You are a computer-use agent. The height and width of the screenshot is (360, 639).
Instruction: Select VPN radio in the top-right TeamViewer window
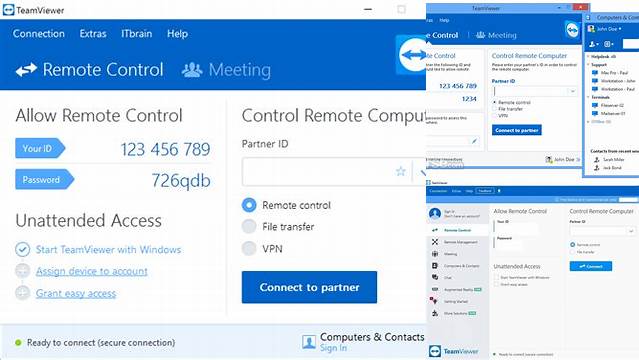click(x=495, y=115)
